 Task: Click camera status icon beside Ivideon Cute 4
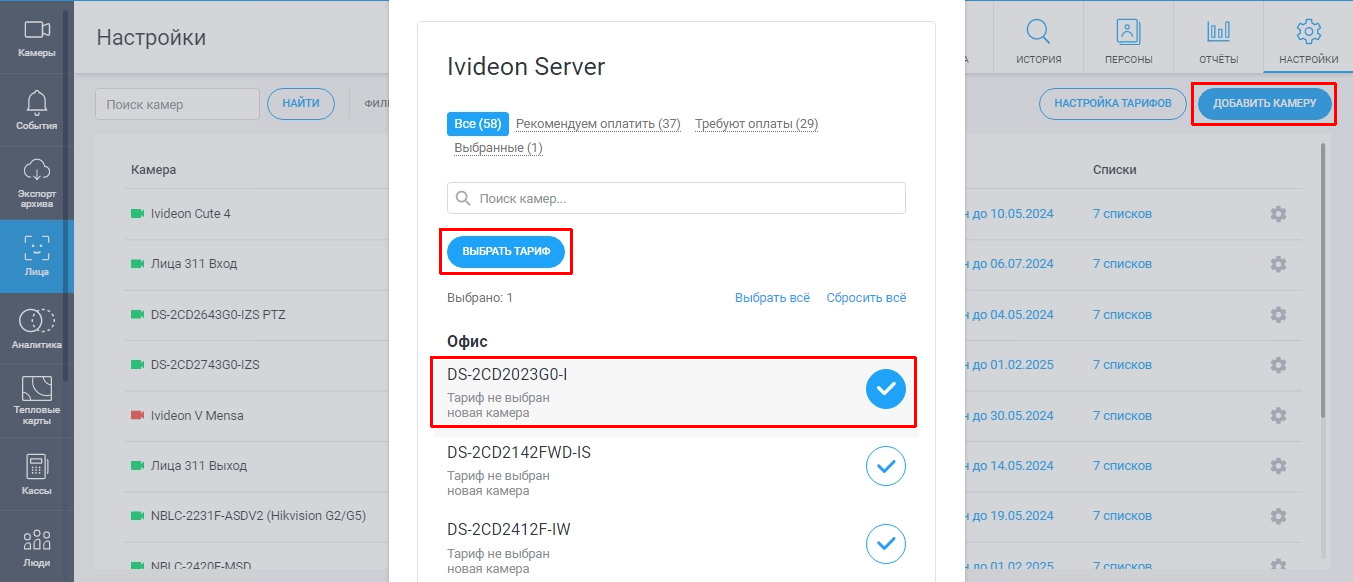(137, 214)
